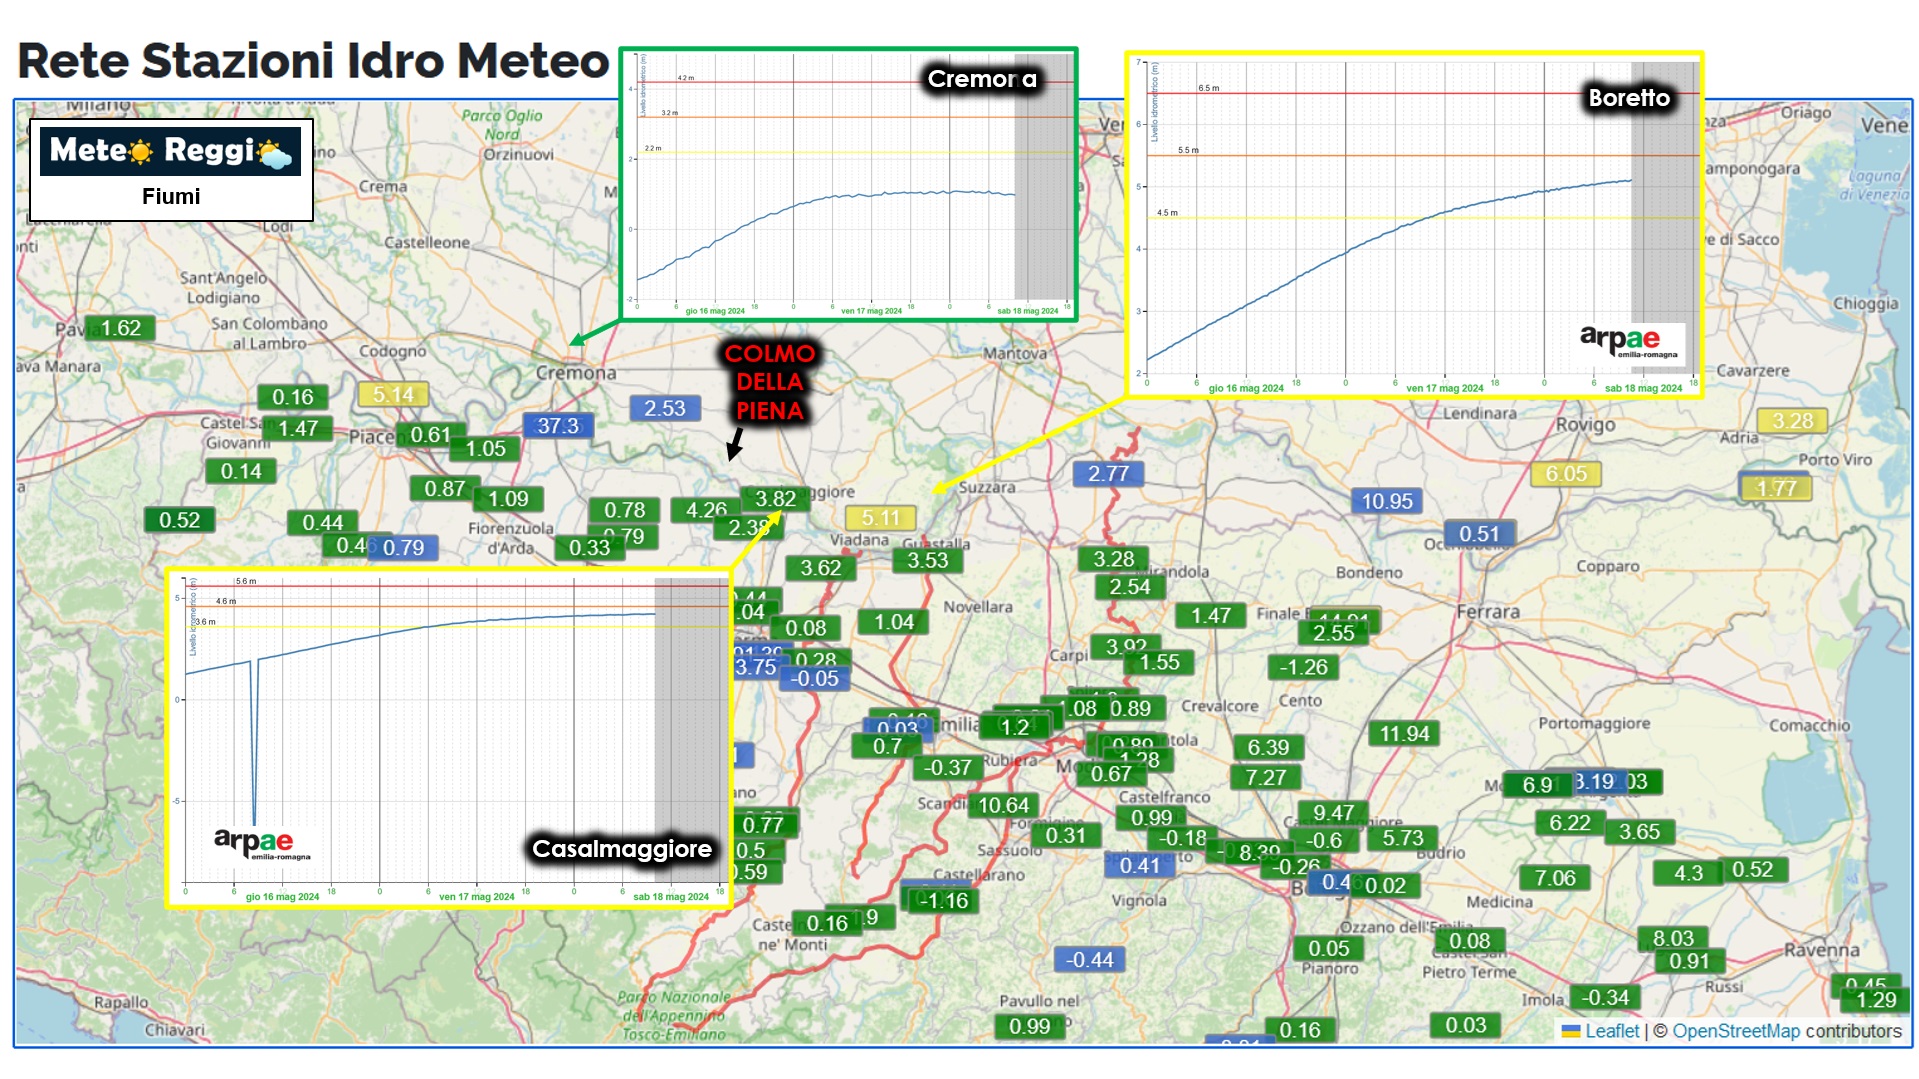Click the yellow 1.77 marker near Porto Viro
Viewport: 1919px width, 1079px height.
click(1776, 488)
